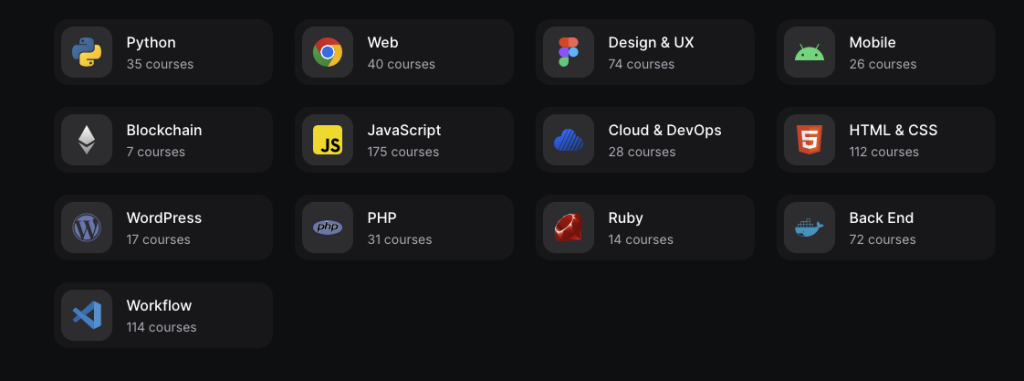Image resolution: width=1024 pixels, height=381 pixels.
Task: Click the '114 courses' text
Action: point(161,327)
